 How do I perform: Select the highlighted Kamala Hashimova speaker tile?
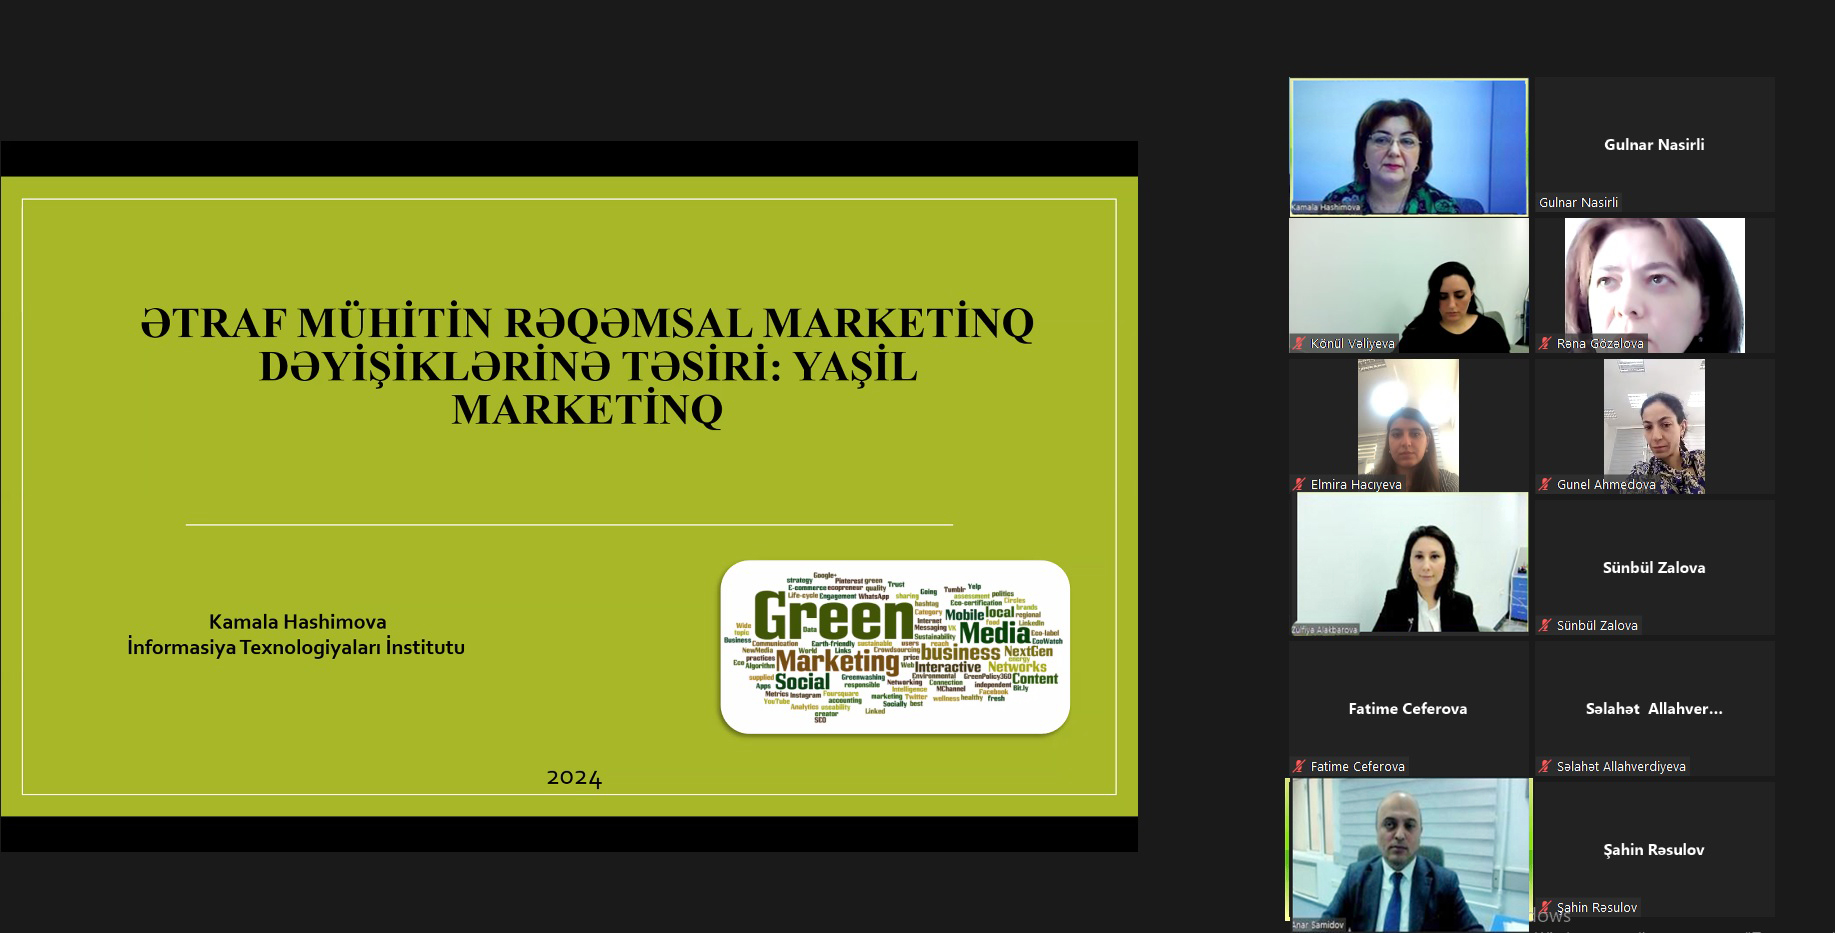[1409, 147]
